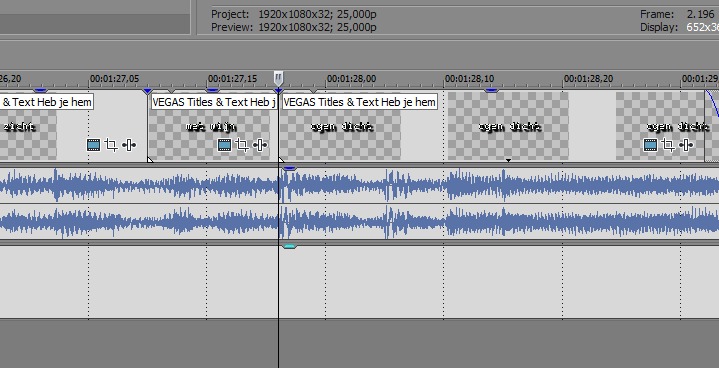Screen dimensions: 719x368
Task: Click Generated Media icon on 'met mijn' event
Action: coord(224,145)
